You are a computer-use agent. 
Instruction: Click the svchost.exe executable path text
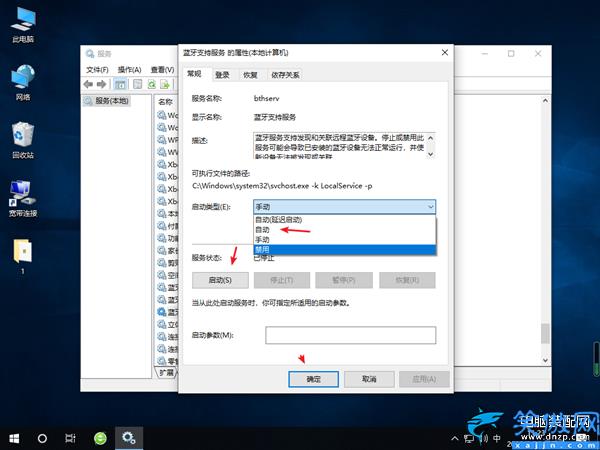tap(282, 186)
